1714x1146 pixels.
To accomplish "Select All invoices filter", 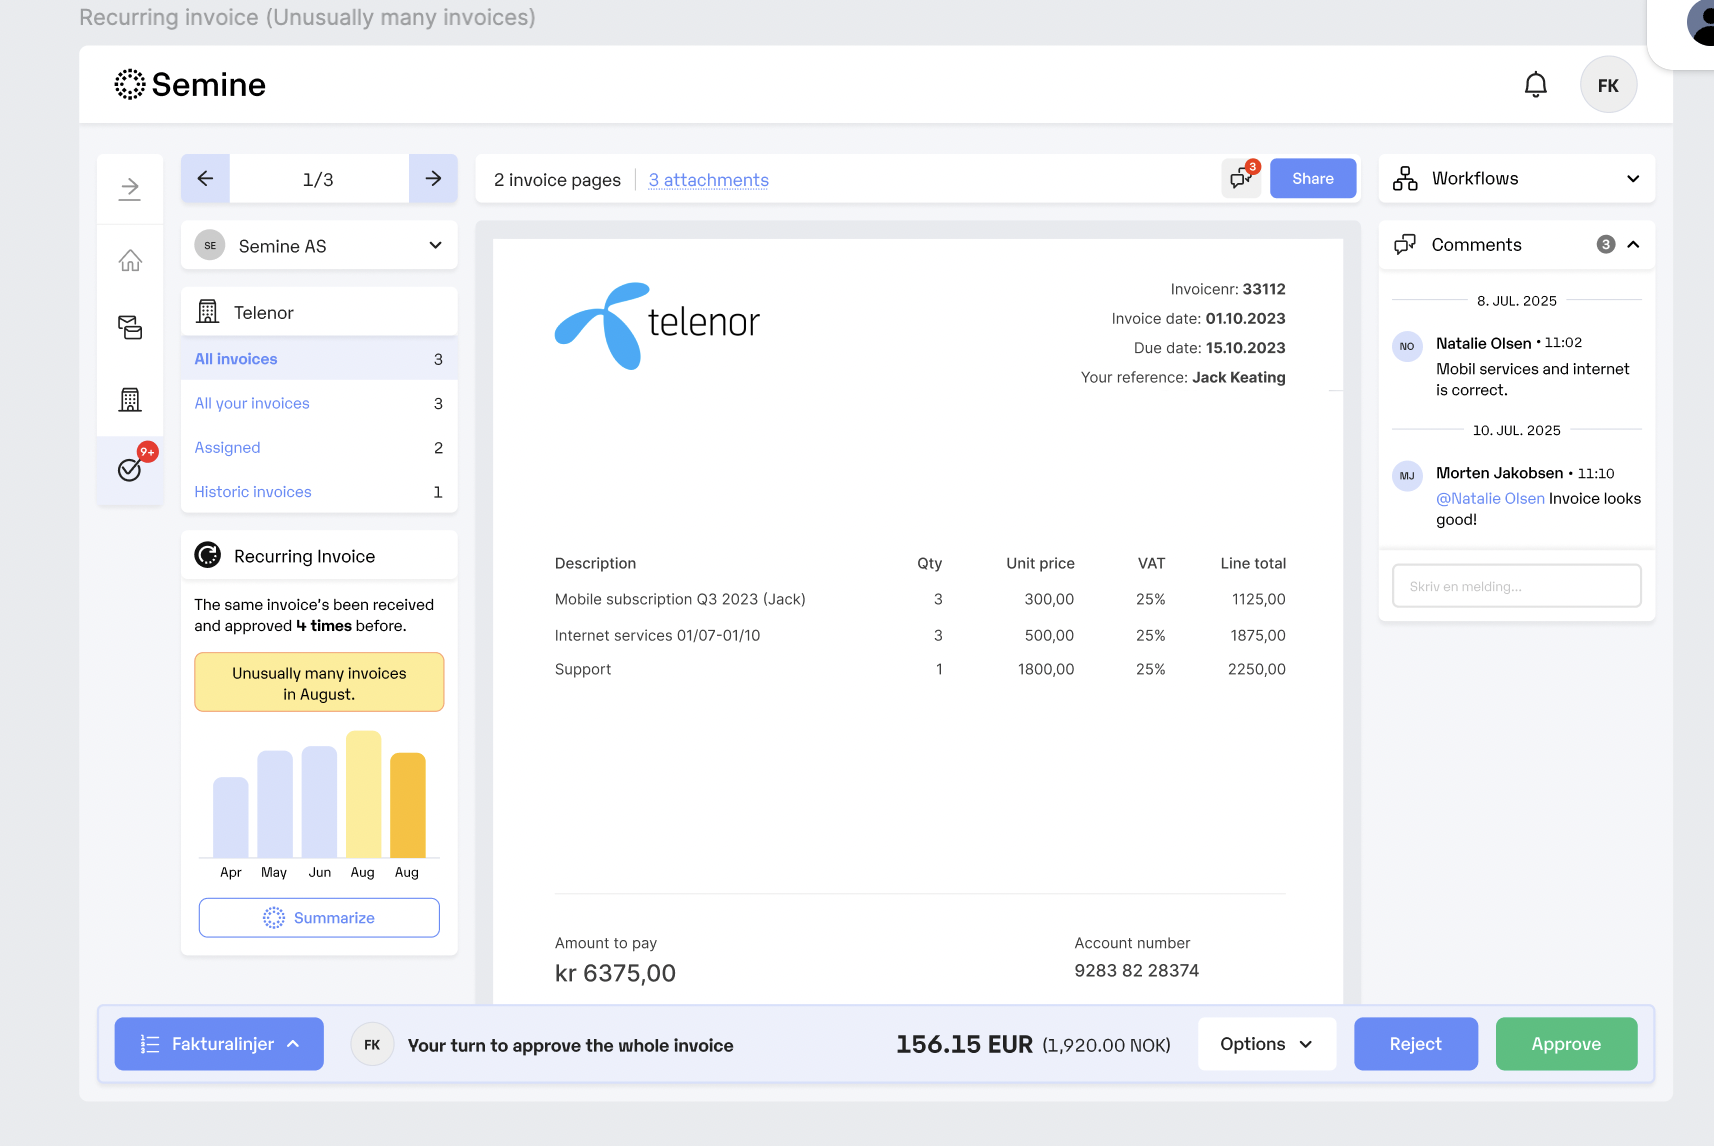I will click(319, 359).
